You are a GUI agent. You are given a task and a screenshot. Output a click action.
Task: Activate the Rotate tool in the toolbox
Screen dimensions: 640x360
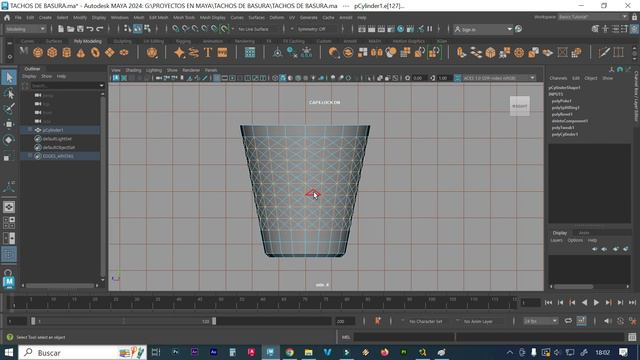(9, 140)
